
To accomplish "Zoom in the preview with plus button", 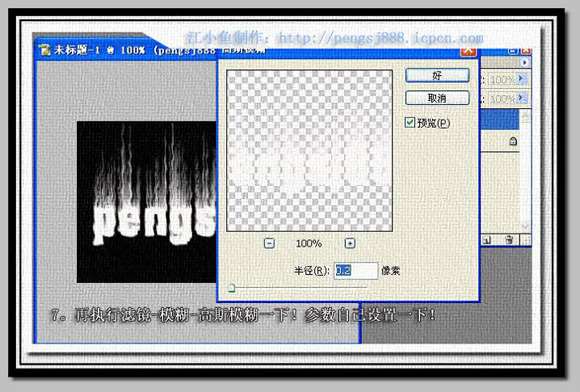I will [x=350, y=243].
